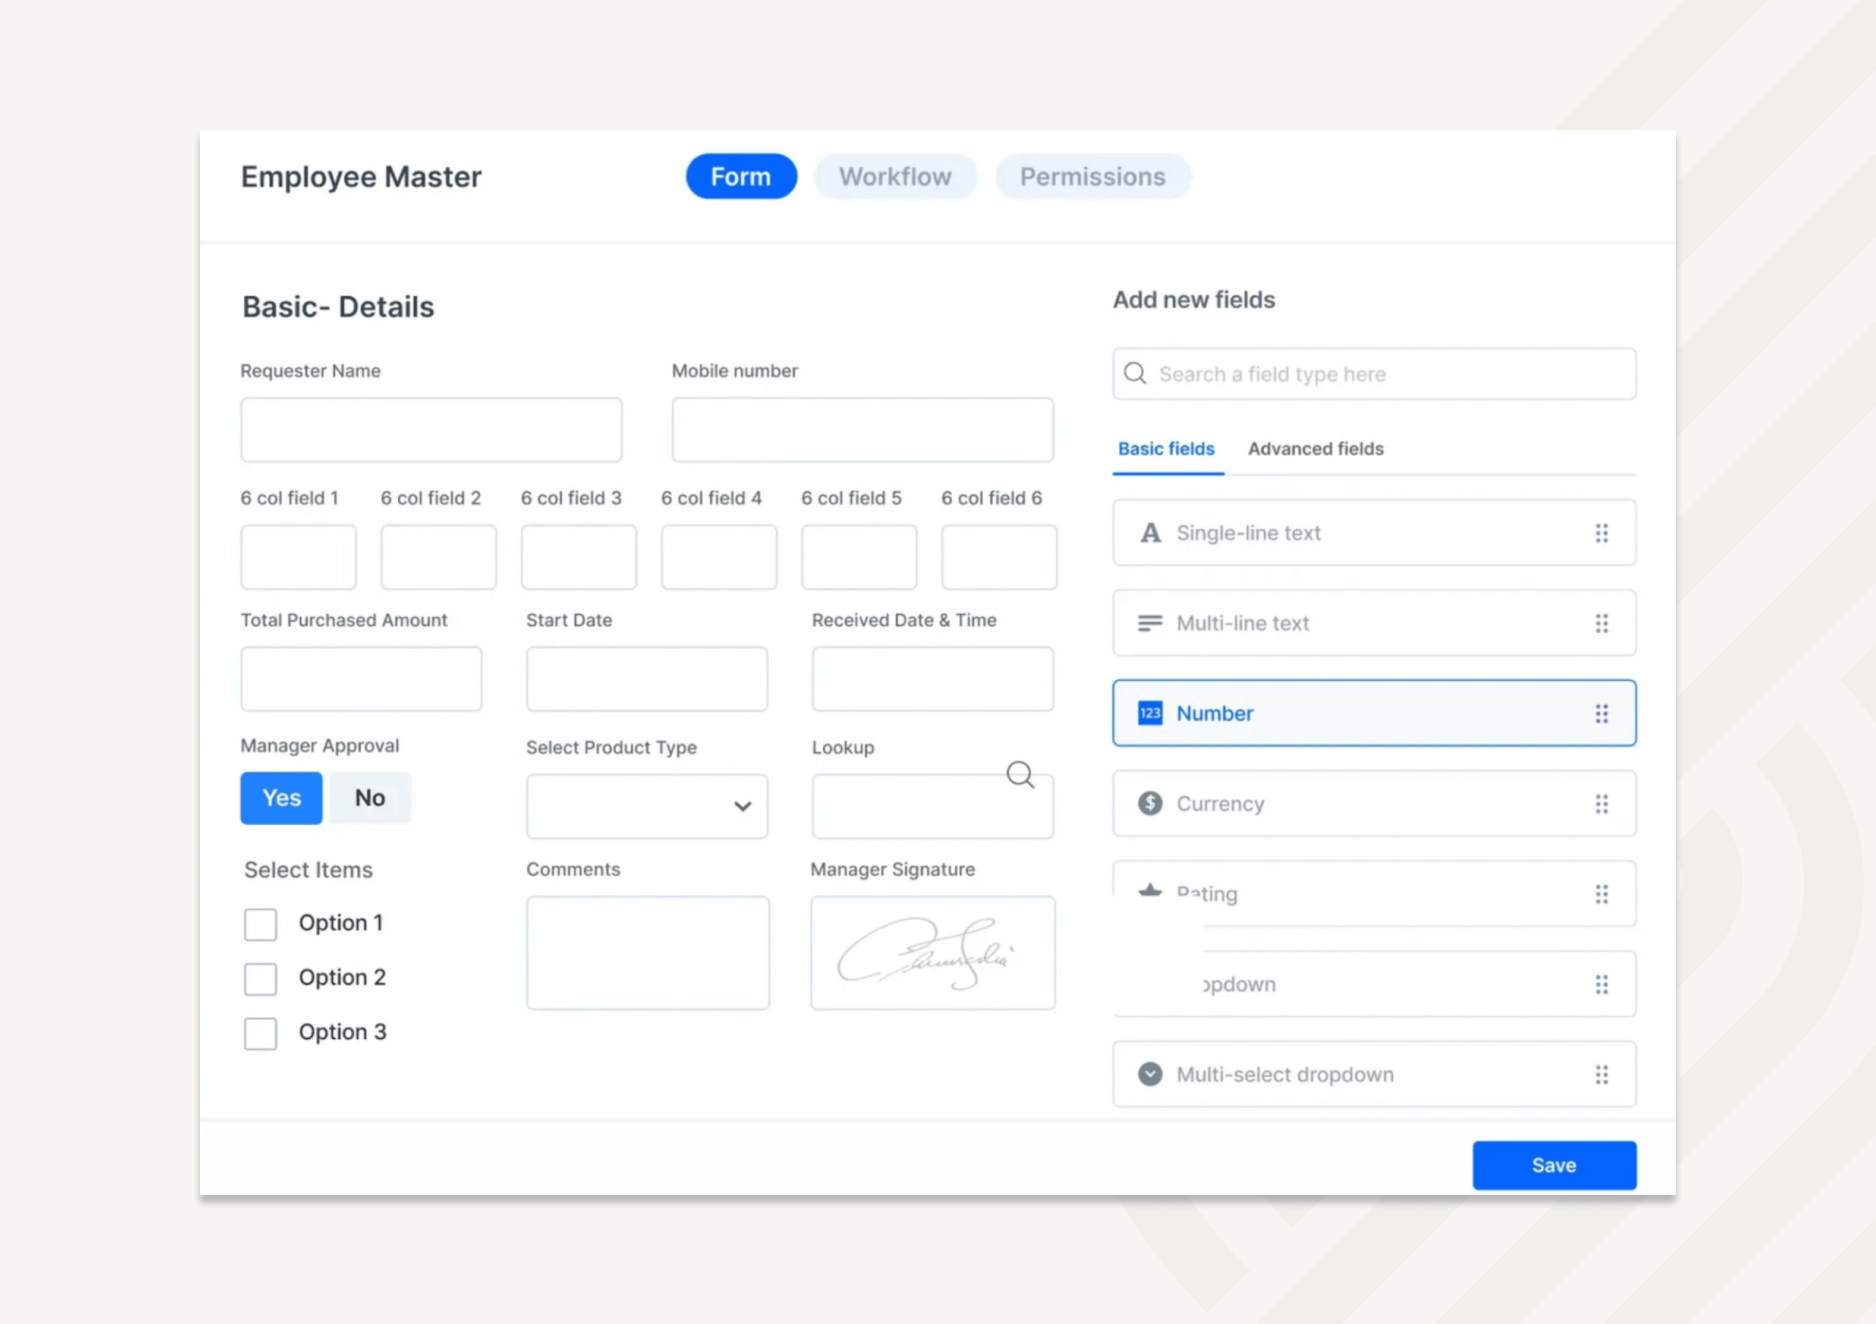
Task: Open the Select Product Type dropdown
Action: click(x=647, y=806)
